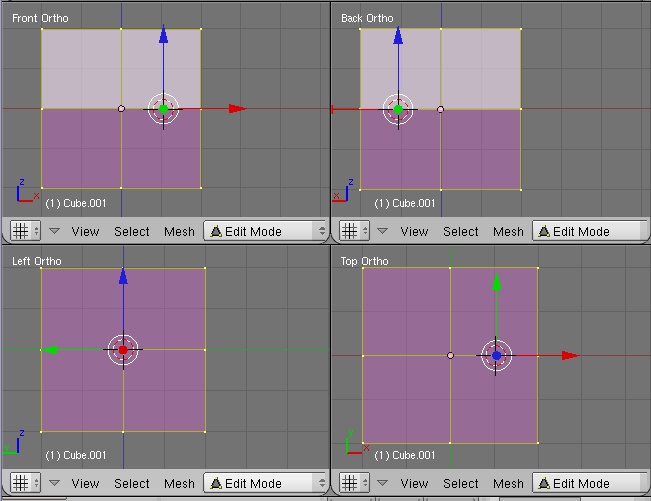Image resolution: width=651 pixels, height=501 pixels.
Task: Collapse header menus triangle in Left Ortho view
Action: pyautogui.click(x=54, y=483)
